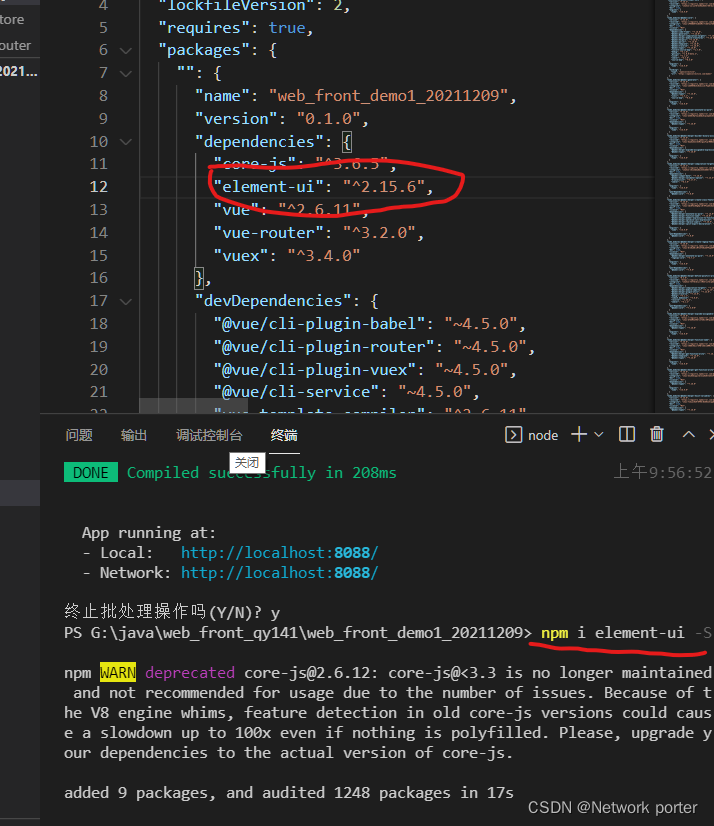This screenshot has width=714, height=826.
Task: Click the 上午9:56:52 timestamp in terminal
Action: 663,473
